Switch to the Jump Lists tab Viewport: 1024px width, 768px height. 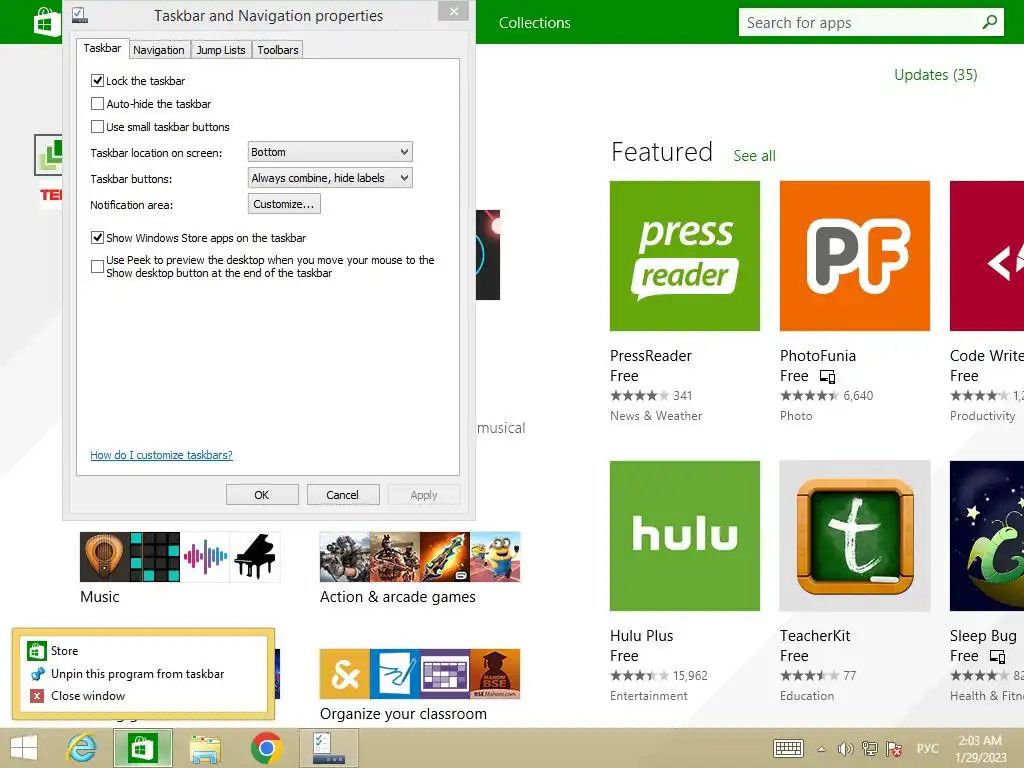(221, 50)
